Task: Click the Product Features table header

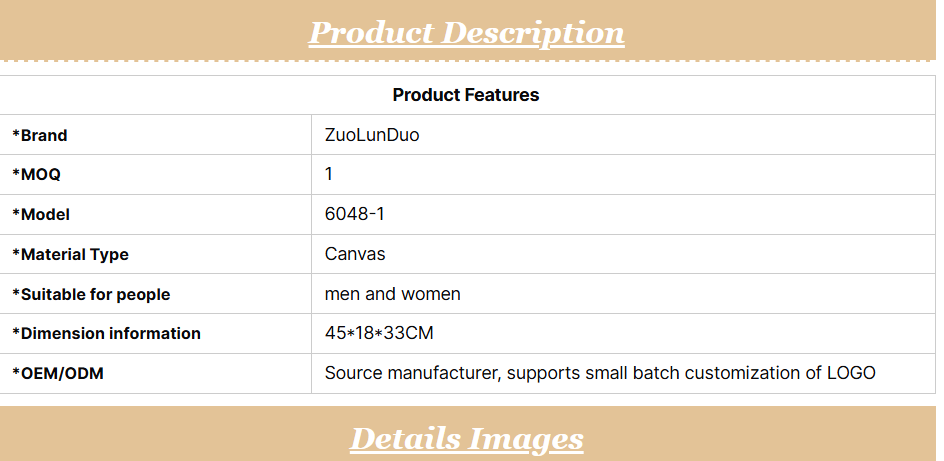Action: point(466,95)
